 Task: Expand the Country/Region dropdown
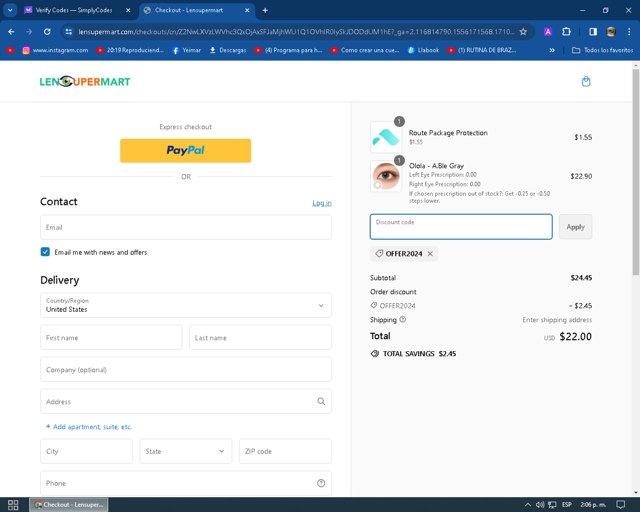(186, 305)
